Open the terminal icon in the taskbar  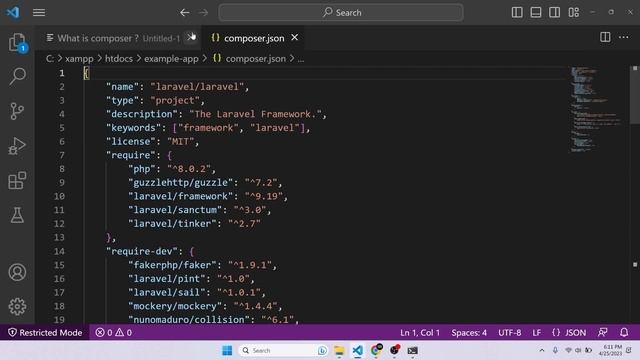[x=413, y=350]
